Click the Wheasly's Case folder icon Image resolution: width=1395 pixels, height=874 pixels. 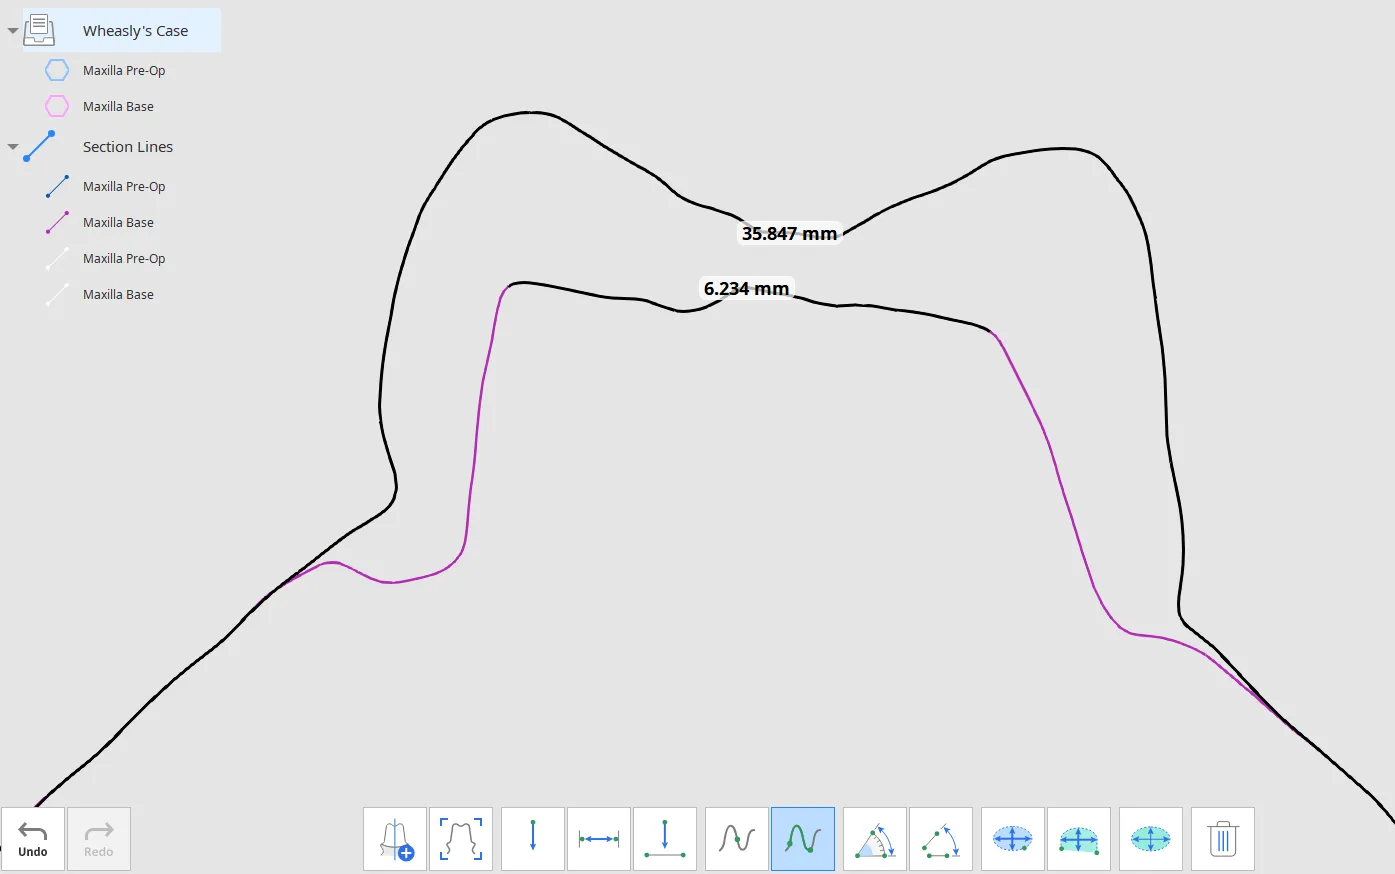coord(39,30)
